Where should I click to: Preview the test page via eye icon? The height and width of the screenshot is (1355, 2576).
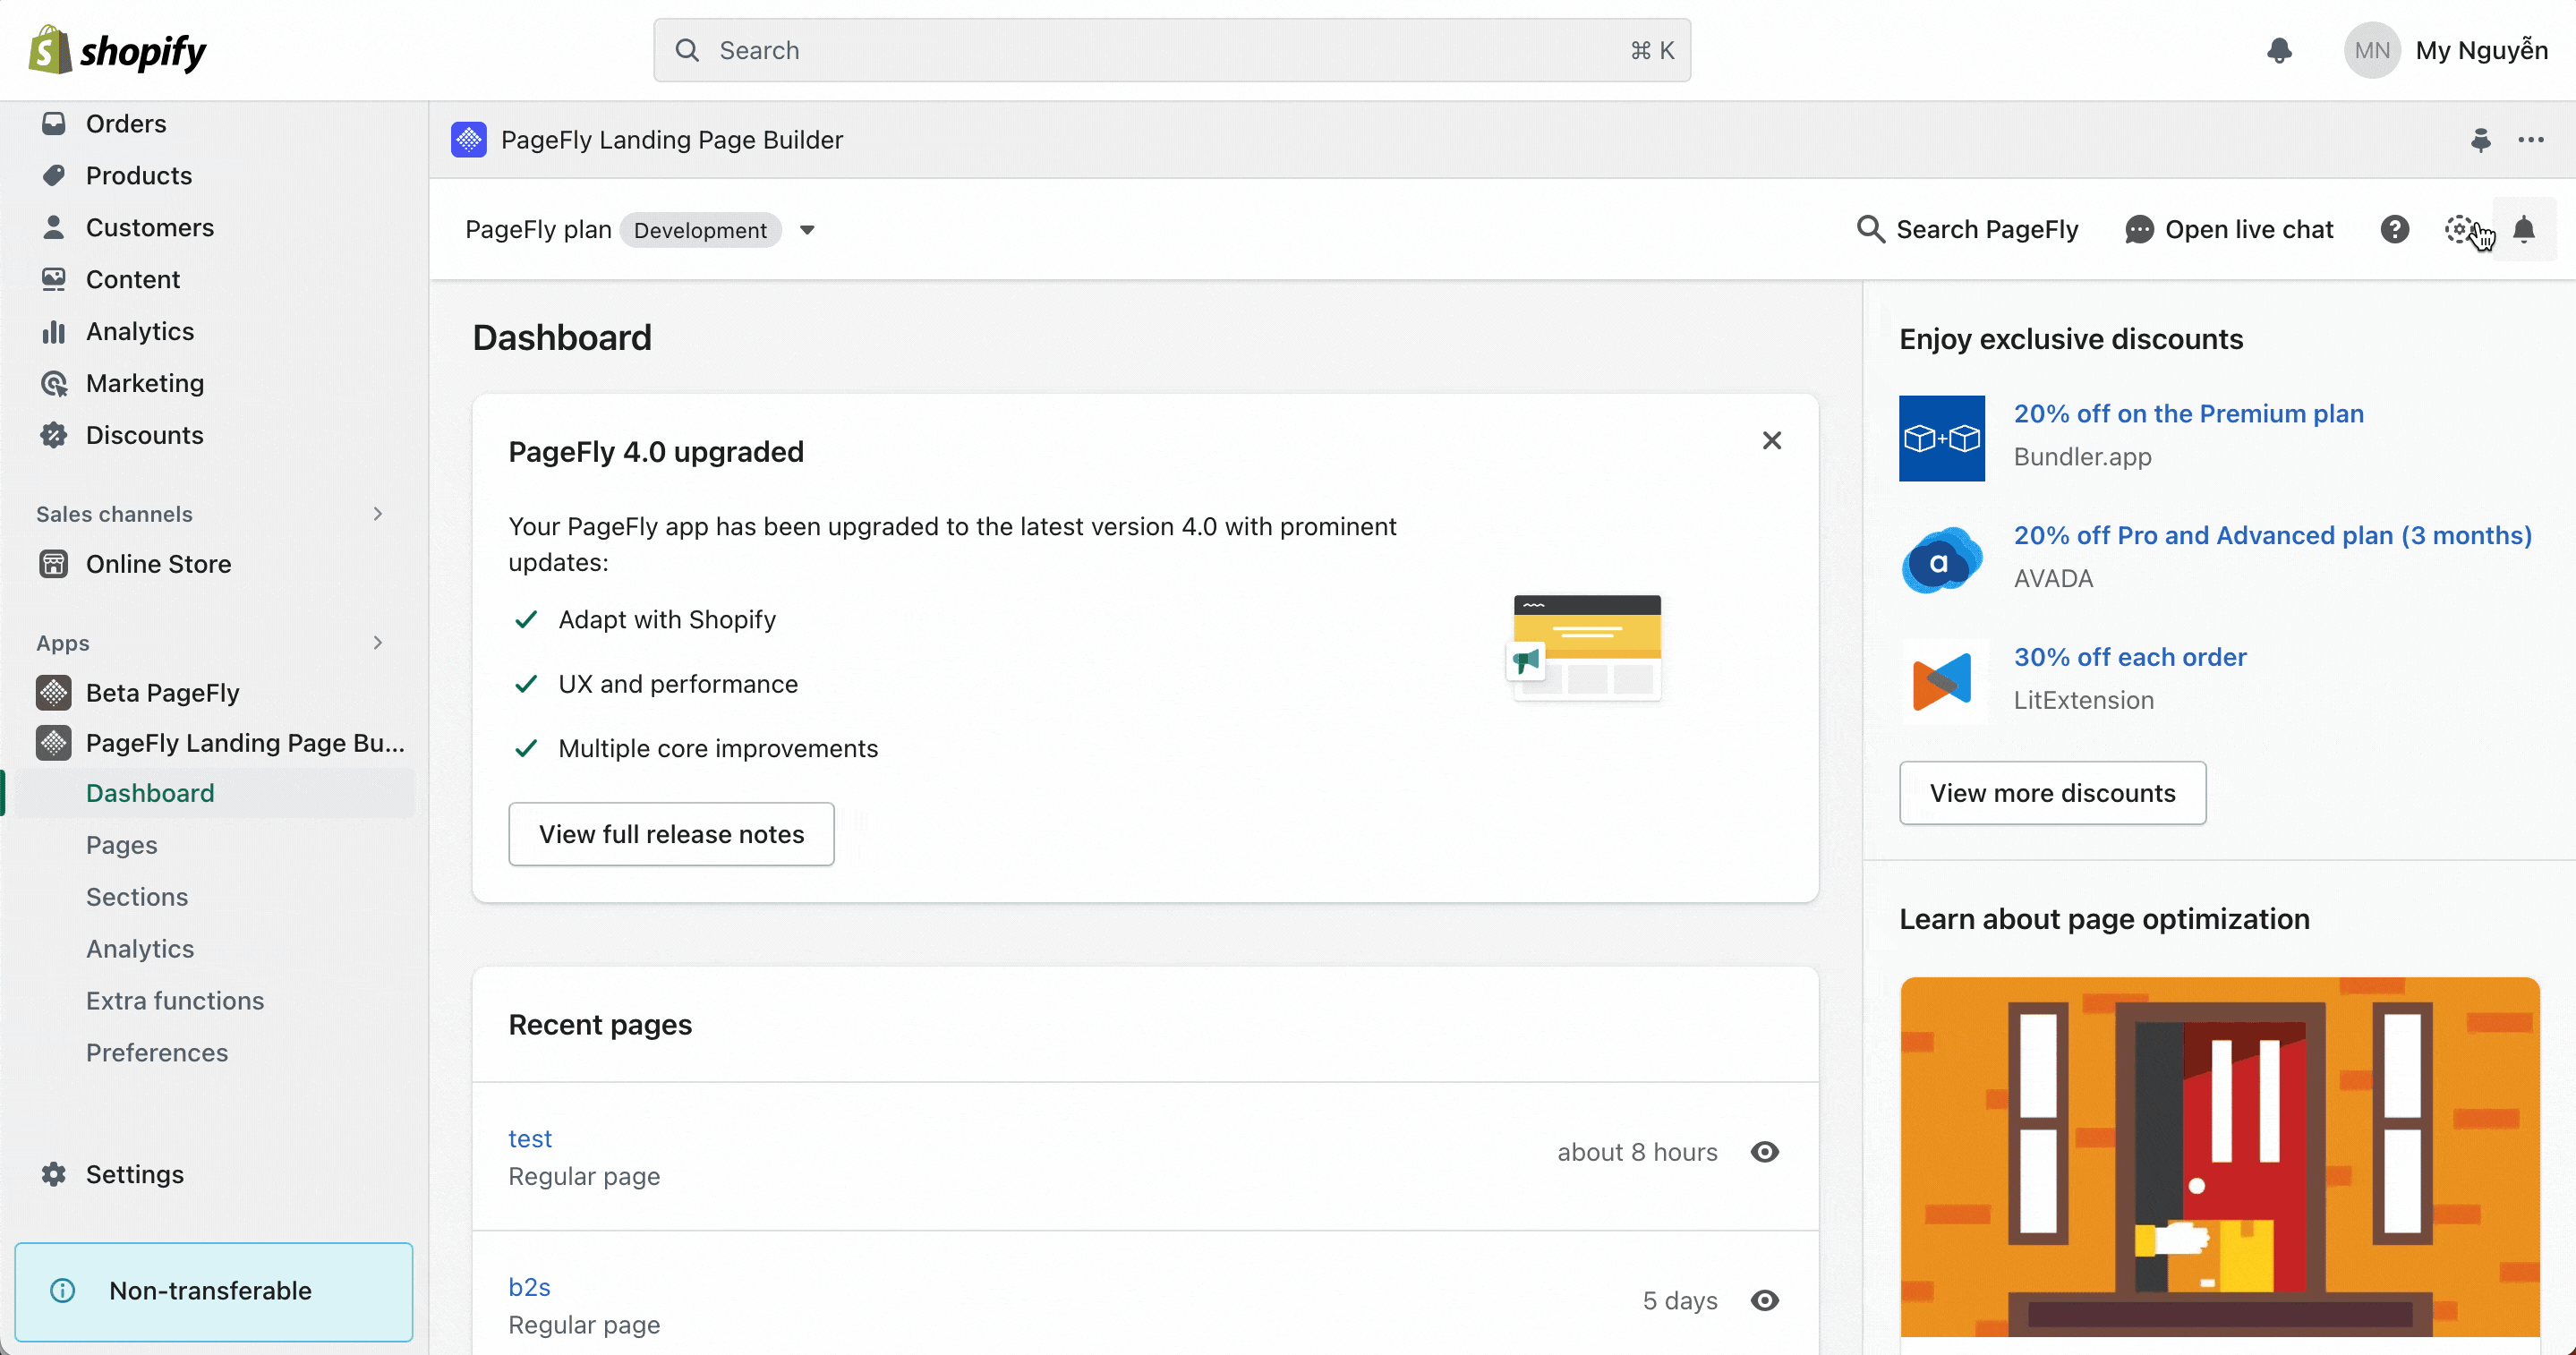1765,1152
